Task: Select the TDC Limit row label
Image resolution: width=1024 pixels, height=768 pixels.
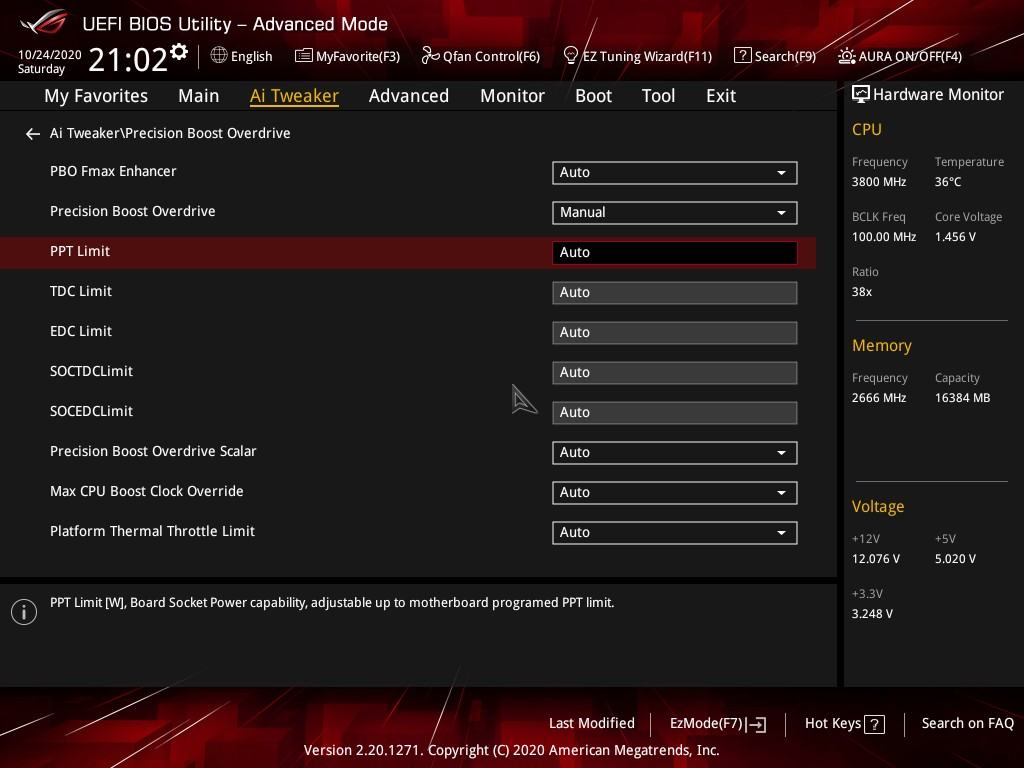Action: pos(81,291)
